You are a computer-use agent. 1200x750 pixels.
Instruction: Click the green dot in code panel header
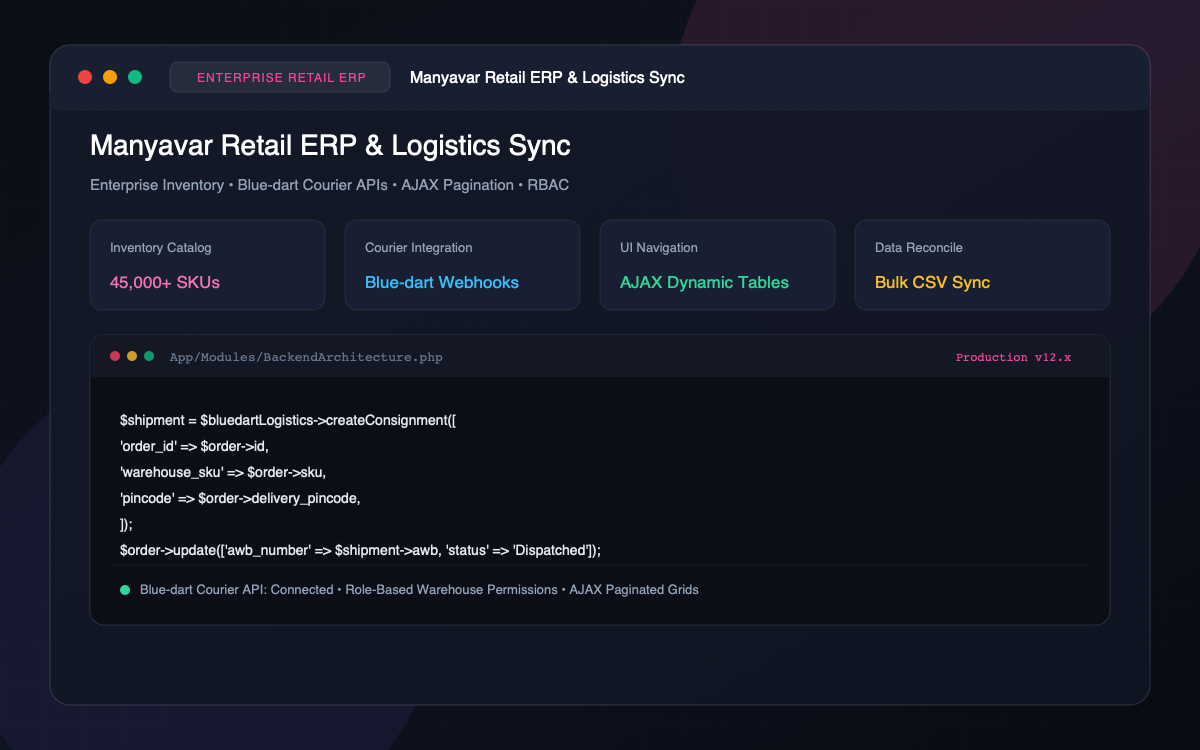(x=149, y=356)
